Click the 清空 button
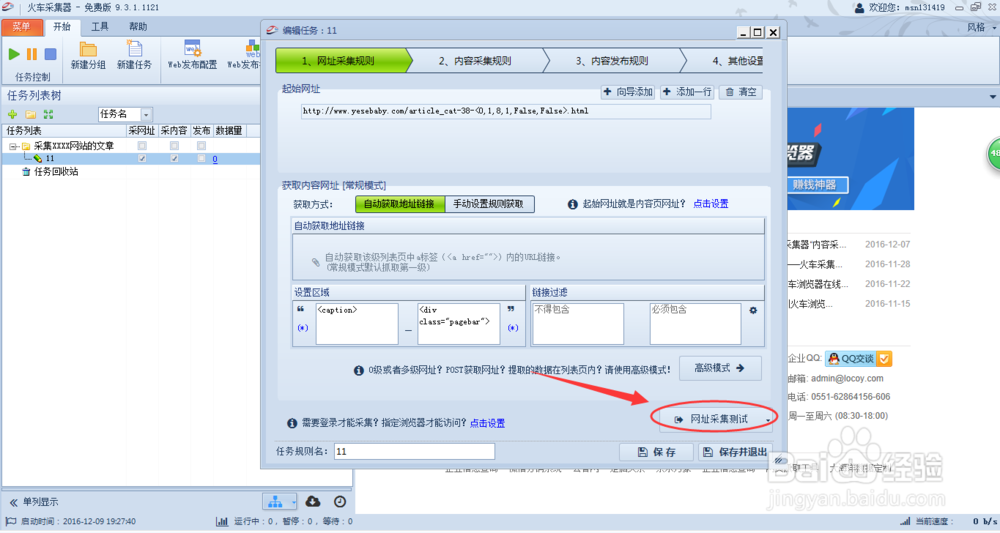 [x=741, y=92]
